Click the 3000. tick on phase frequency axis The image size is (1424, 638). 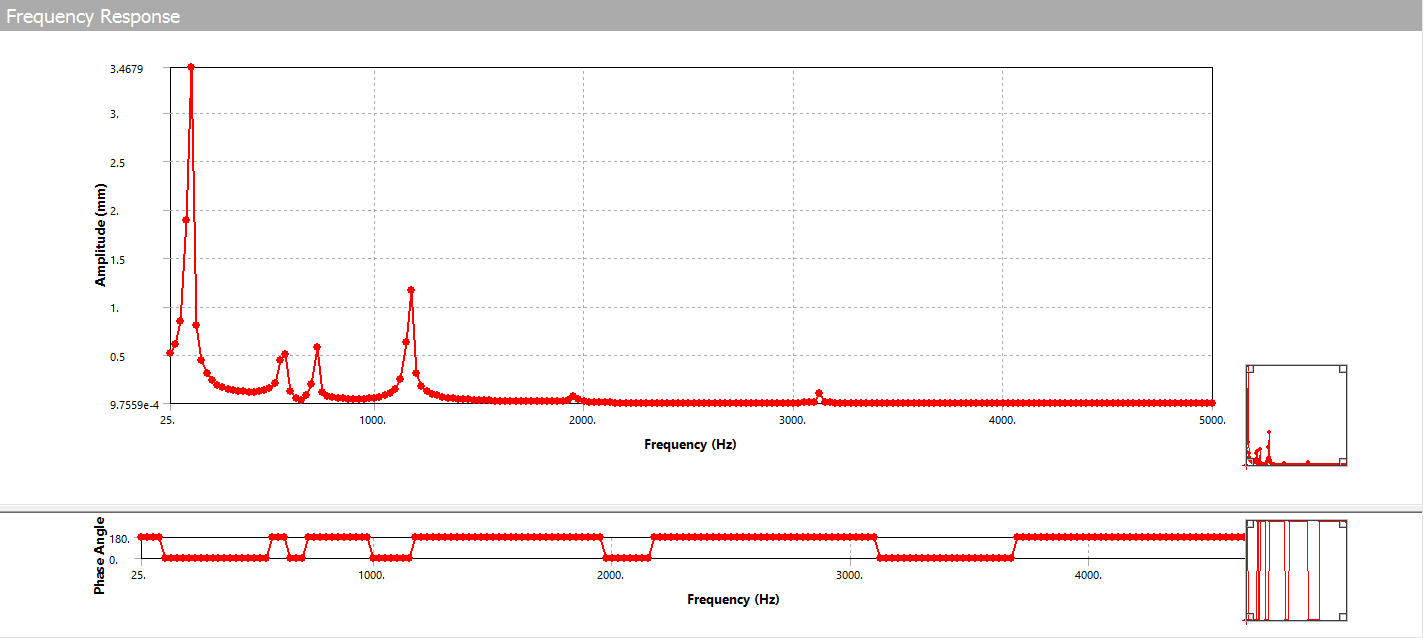849,575
